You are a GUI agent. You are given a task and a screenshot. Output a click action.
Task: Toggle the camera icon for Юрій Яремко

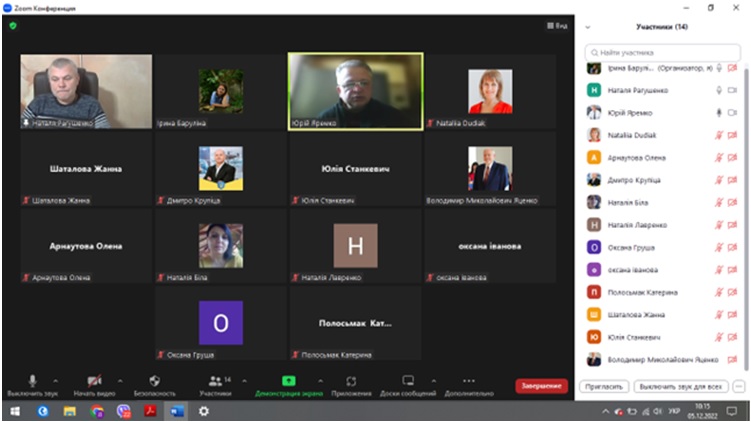[732, 113]
